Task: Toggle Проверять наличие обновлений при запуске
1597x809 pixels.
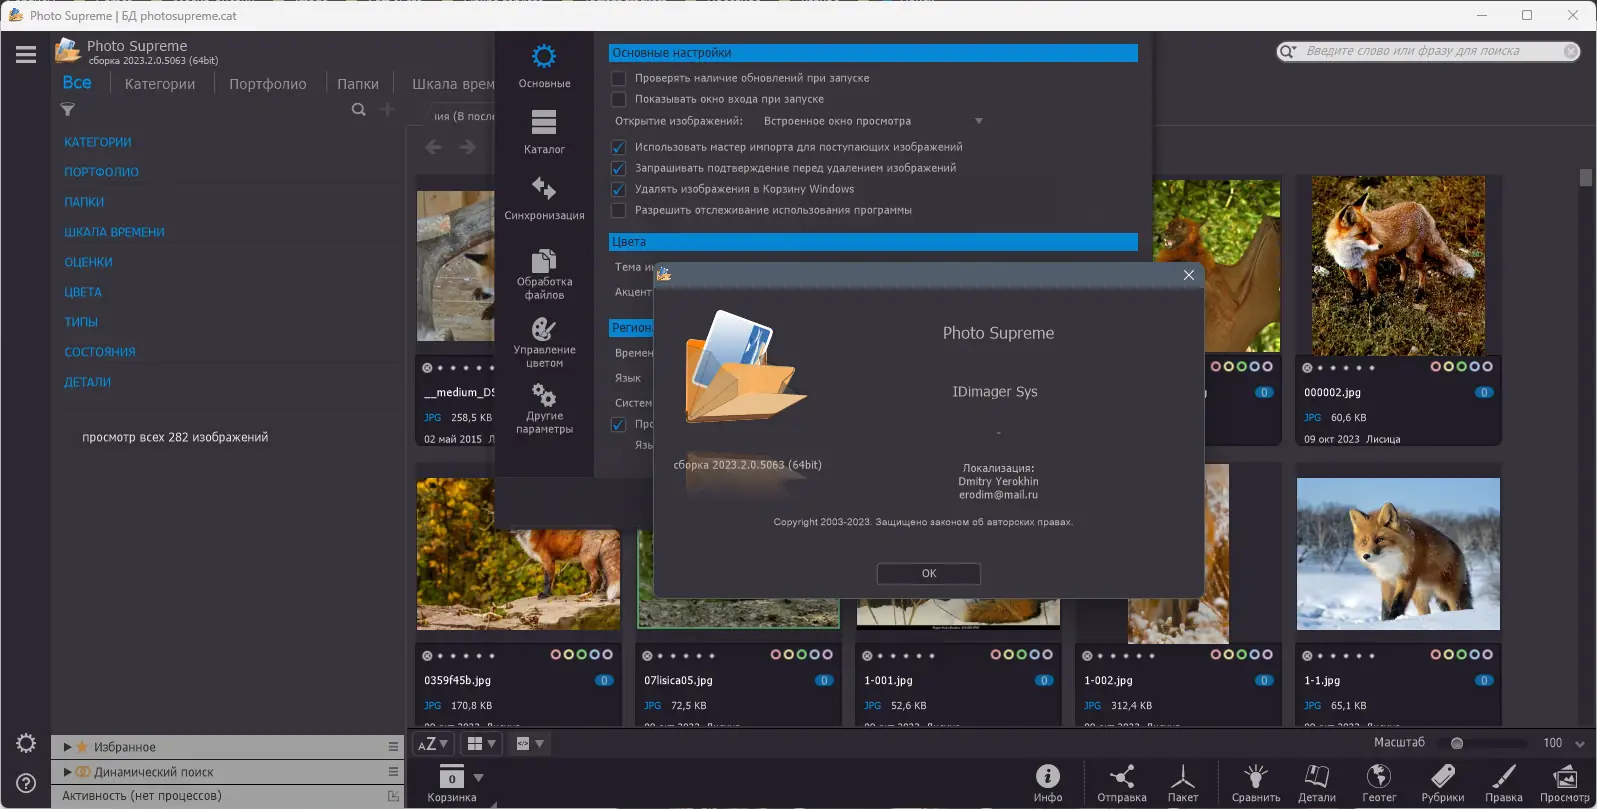Action: (618, 78)
